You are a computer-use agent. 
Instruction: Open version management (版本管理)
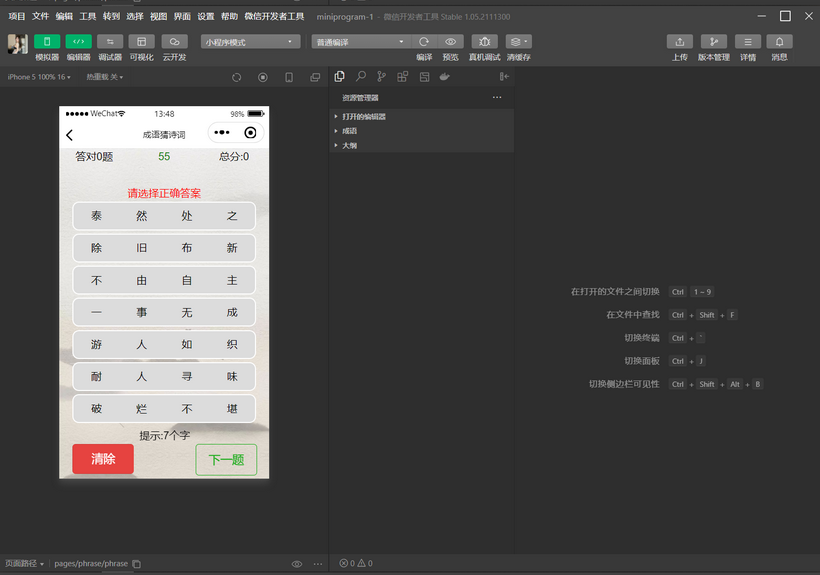tap(714, 41)
